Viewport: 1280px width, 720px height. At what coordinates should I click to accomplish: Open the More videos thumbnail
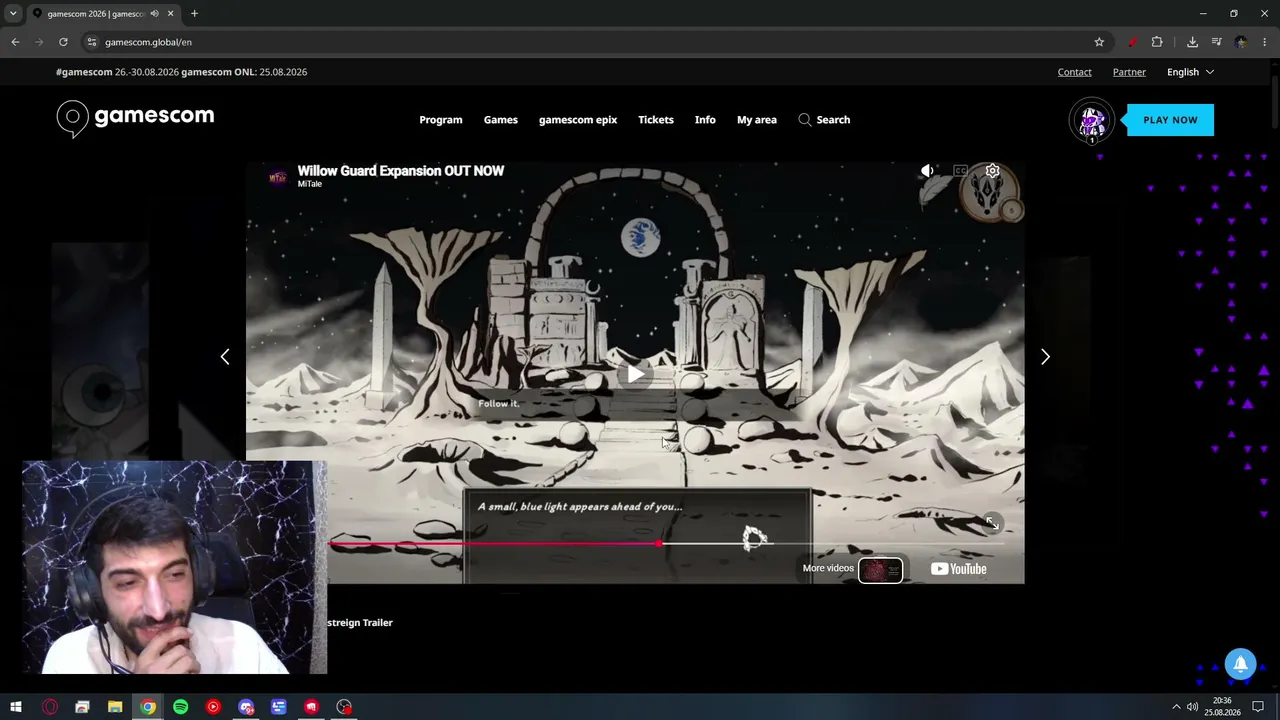[x=880, y=569]
